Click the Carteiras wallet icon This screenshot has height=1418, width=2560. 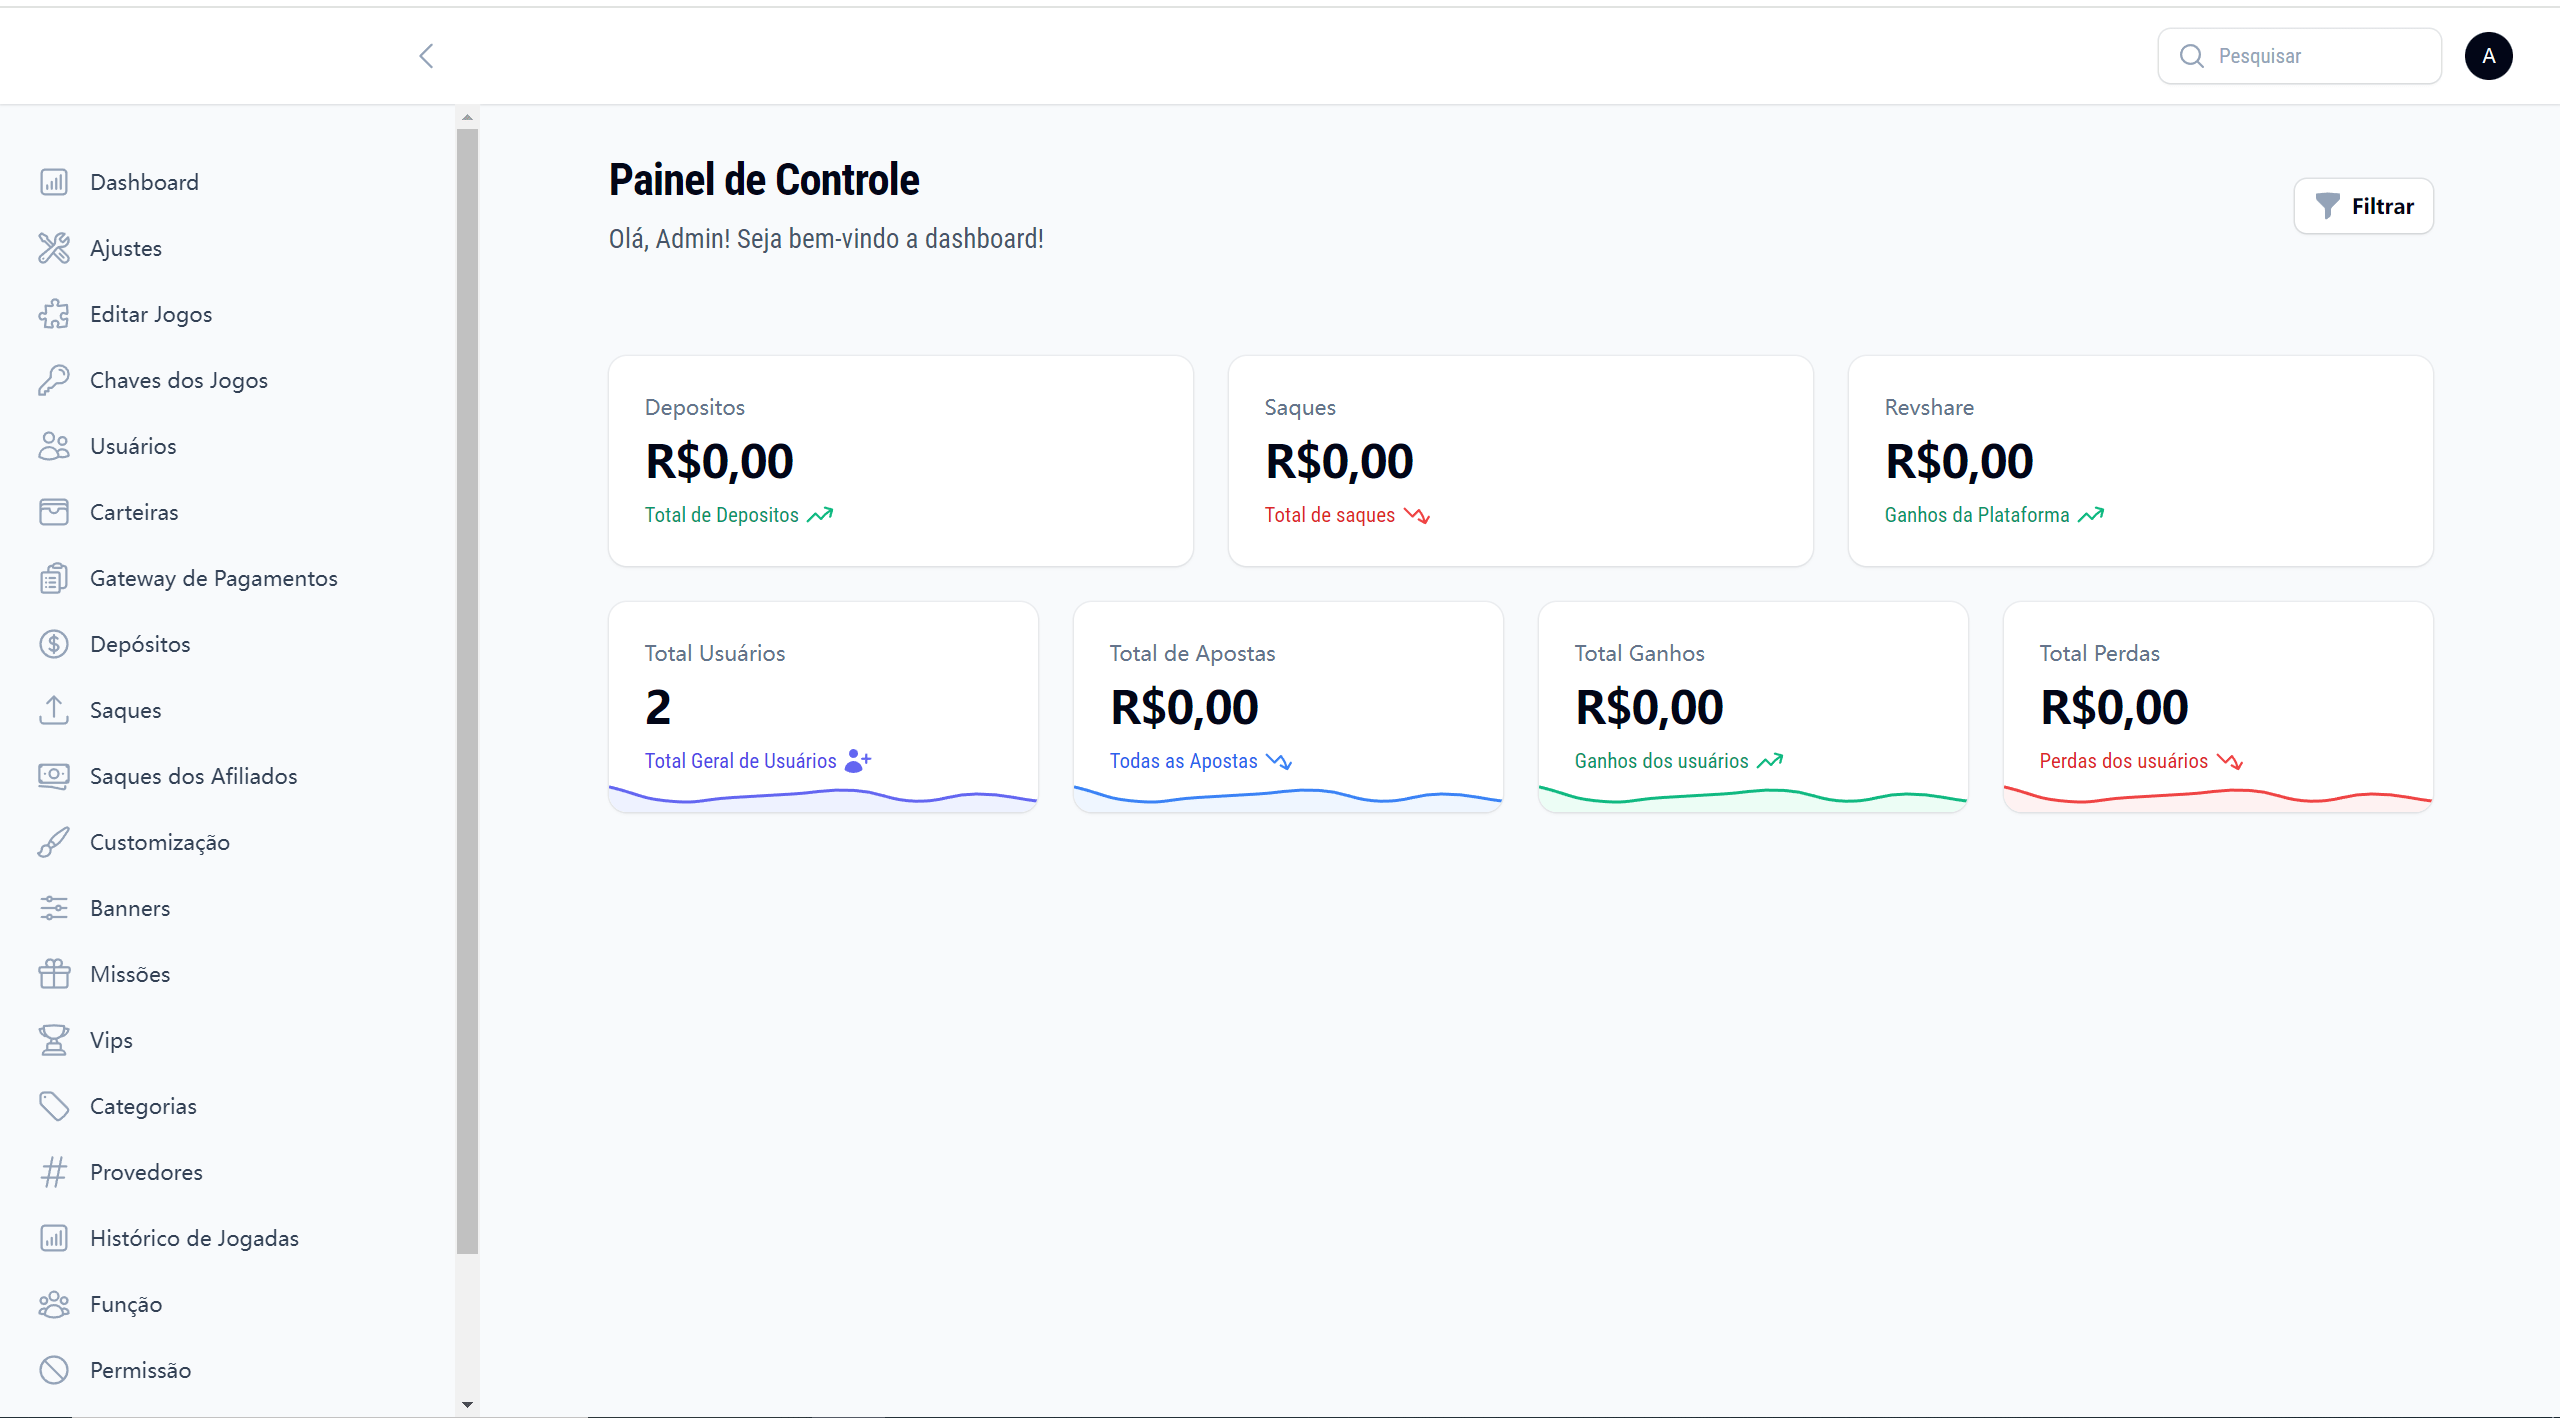click(x=54, y=512)
